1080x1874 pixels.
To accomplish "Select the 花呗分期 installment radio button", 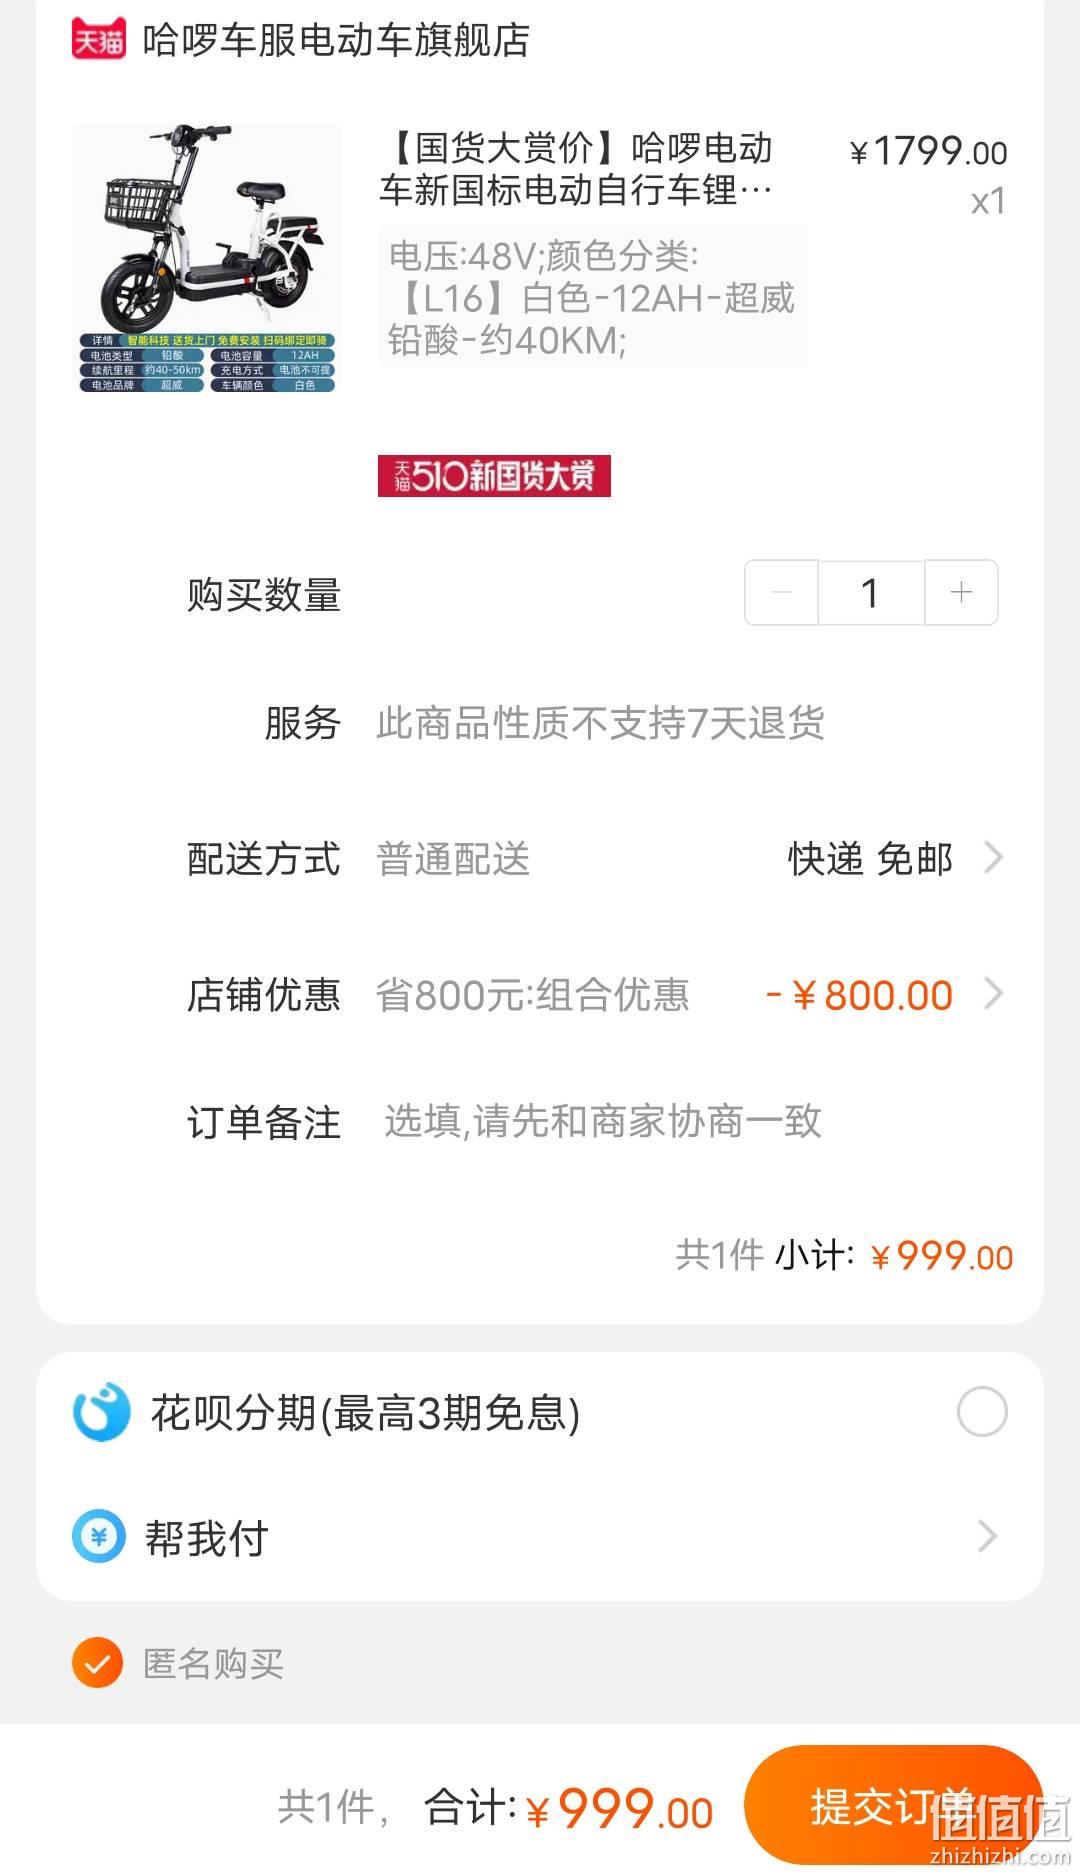I will coord(982,1412).
